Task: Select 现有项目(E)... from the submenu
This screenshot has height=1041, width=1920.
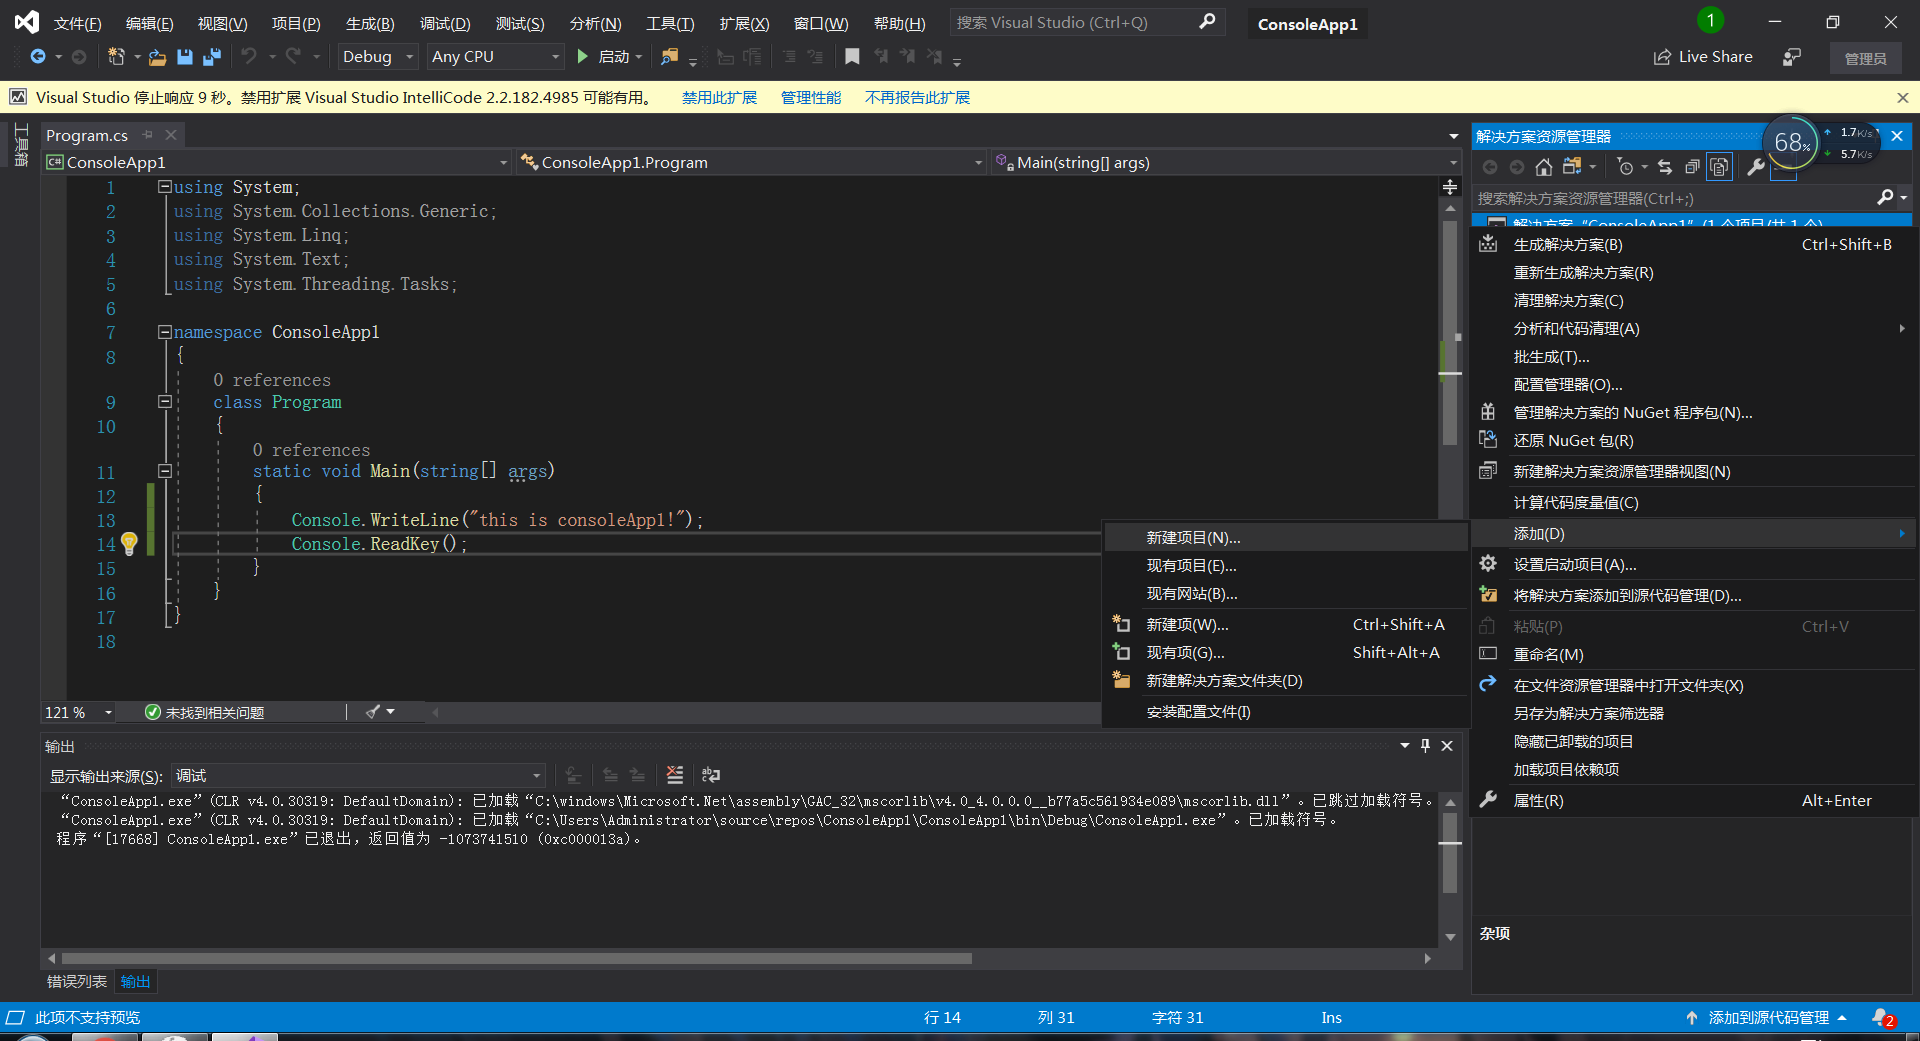Action: pyautogui.click(x=1286, y=565)
